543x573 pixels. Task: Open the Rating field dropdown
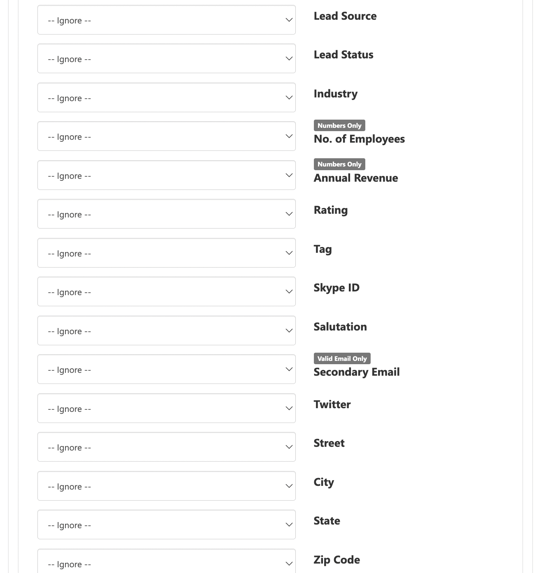166,214
